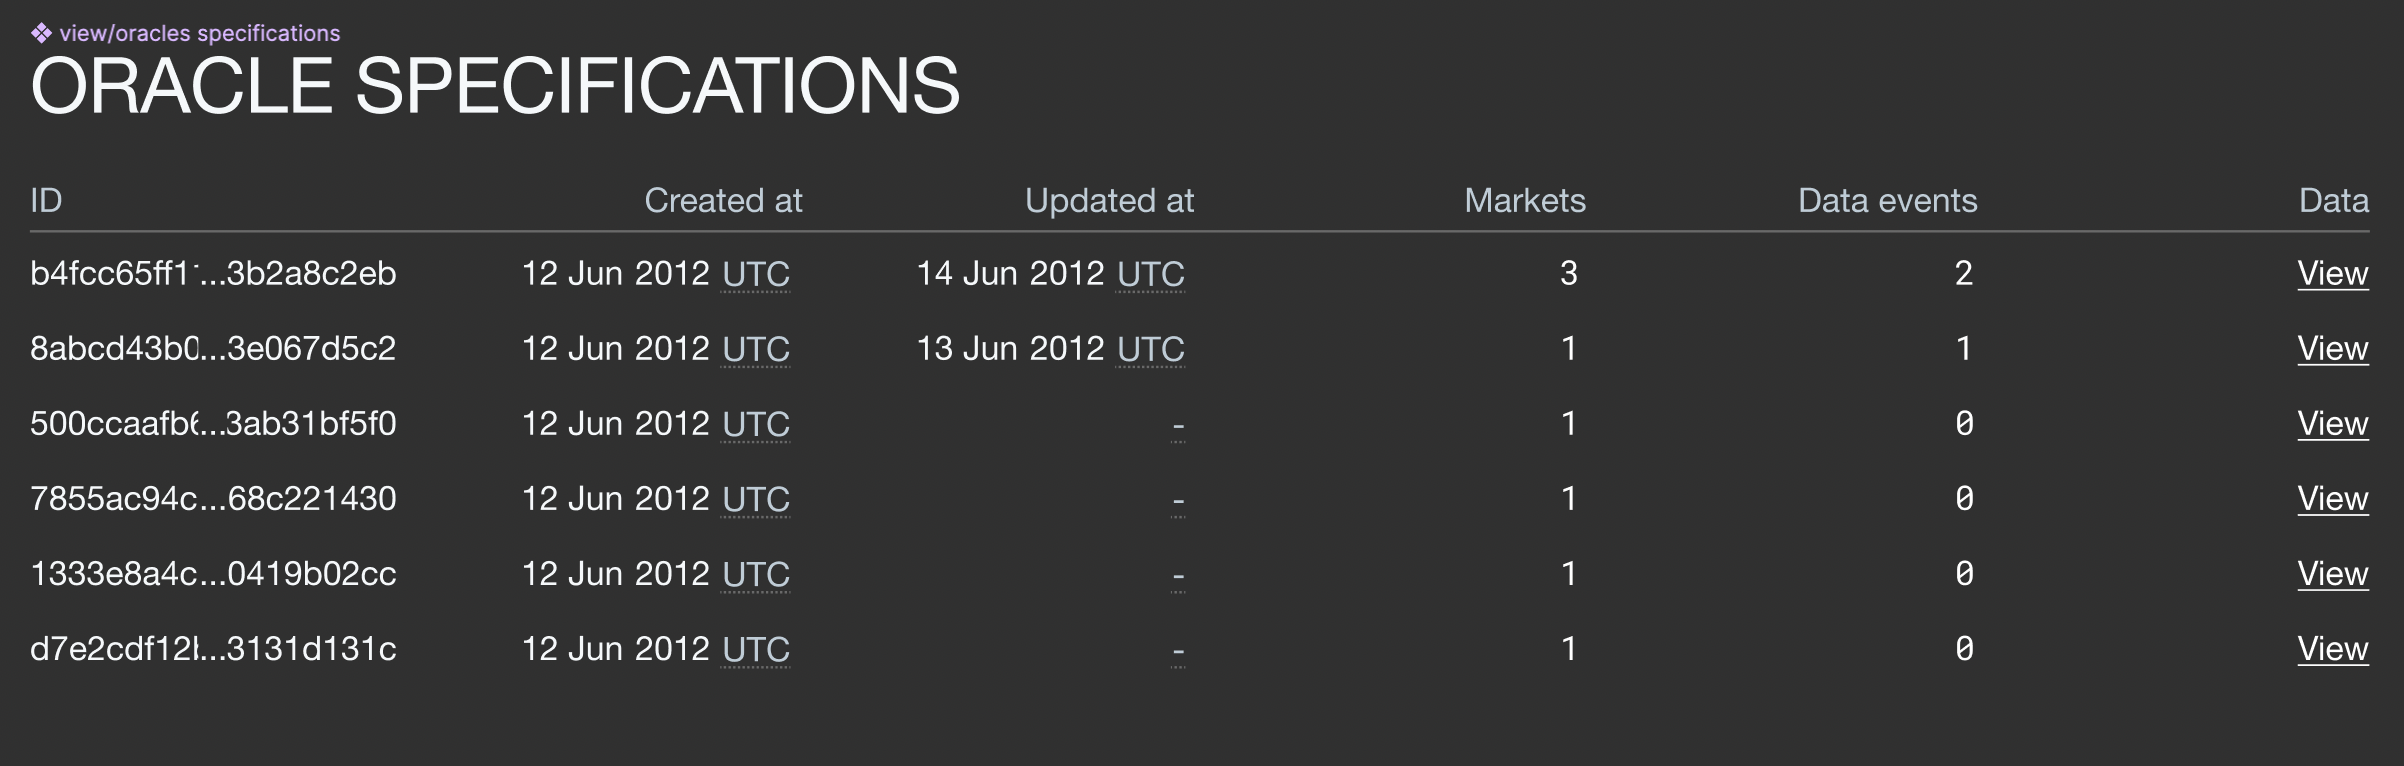View data for oracle 500ccaafb…3ab31bf5f0
The width and height of the screenshot is (2404, 766).
coord(2333,423)
